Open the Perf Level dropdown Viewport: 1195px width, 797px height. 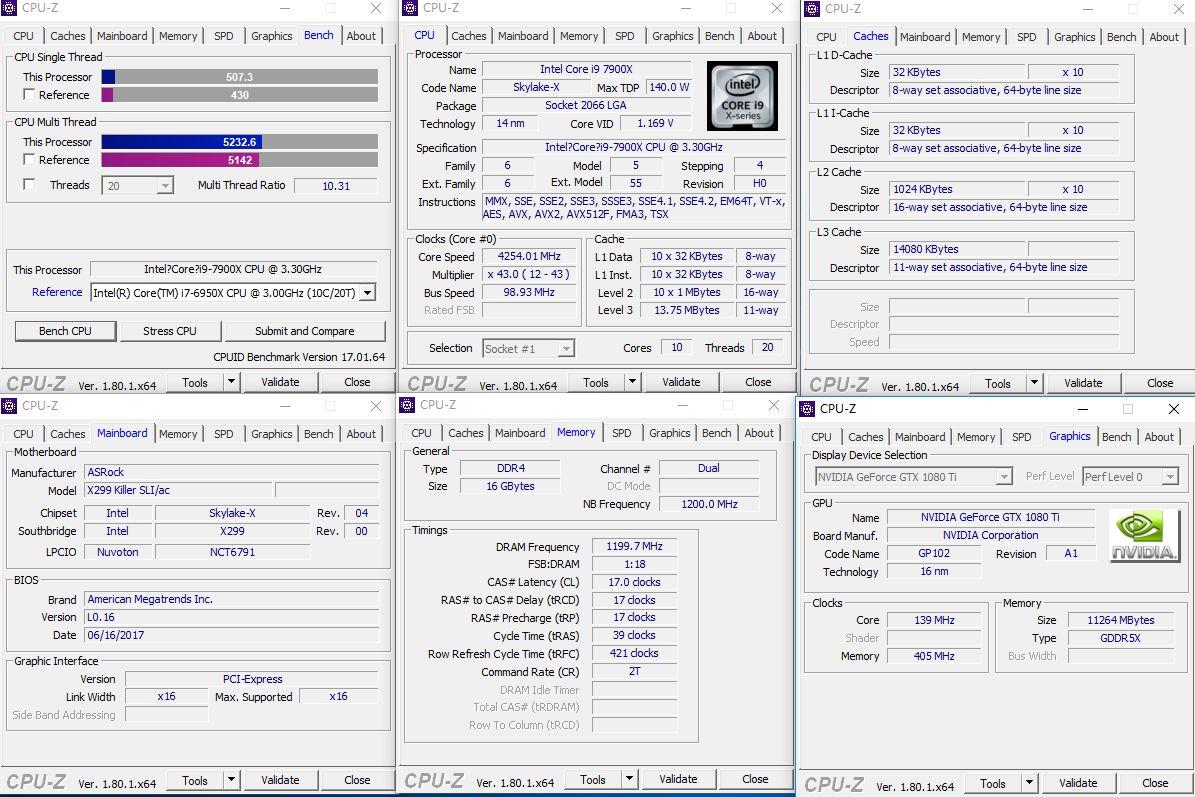pos(1171,477)
